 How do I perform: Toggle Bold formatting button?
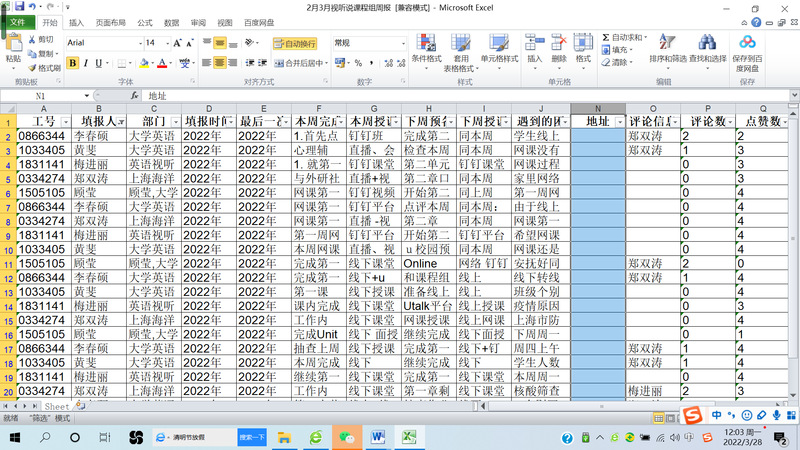tap(72, 63)
